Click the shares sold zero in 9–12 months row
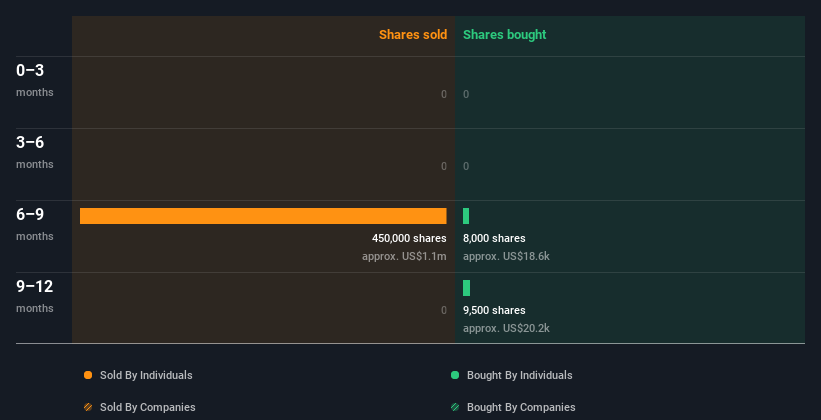821x420 pixels. click(x=444, y=310)
